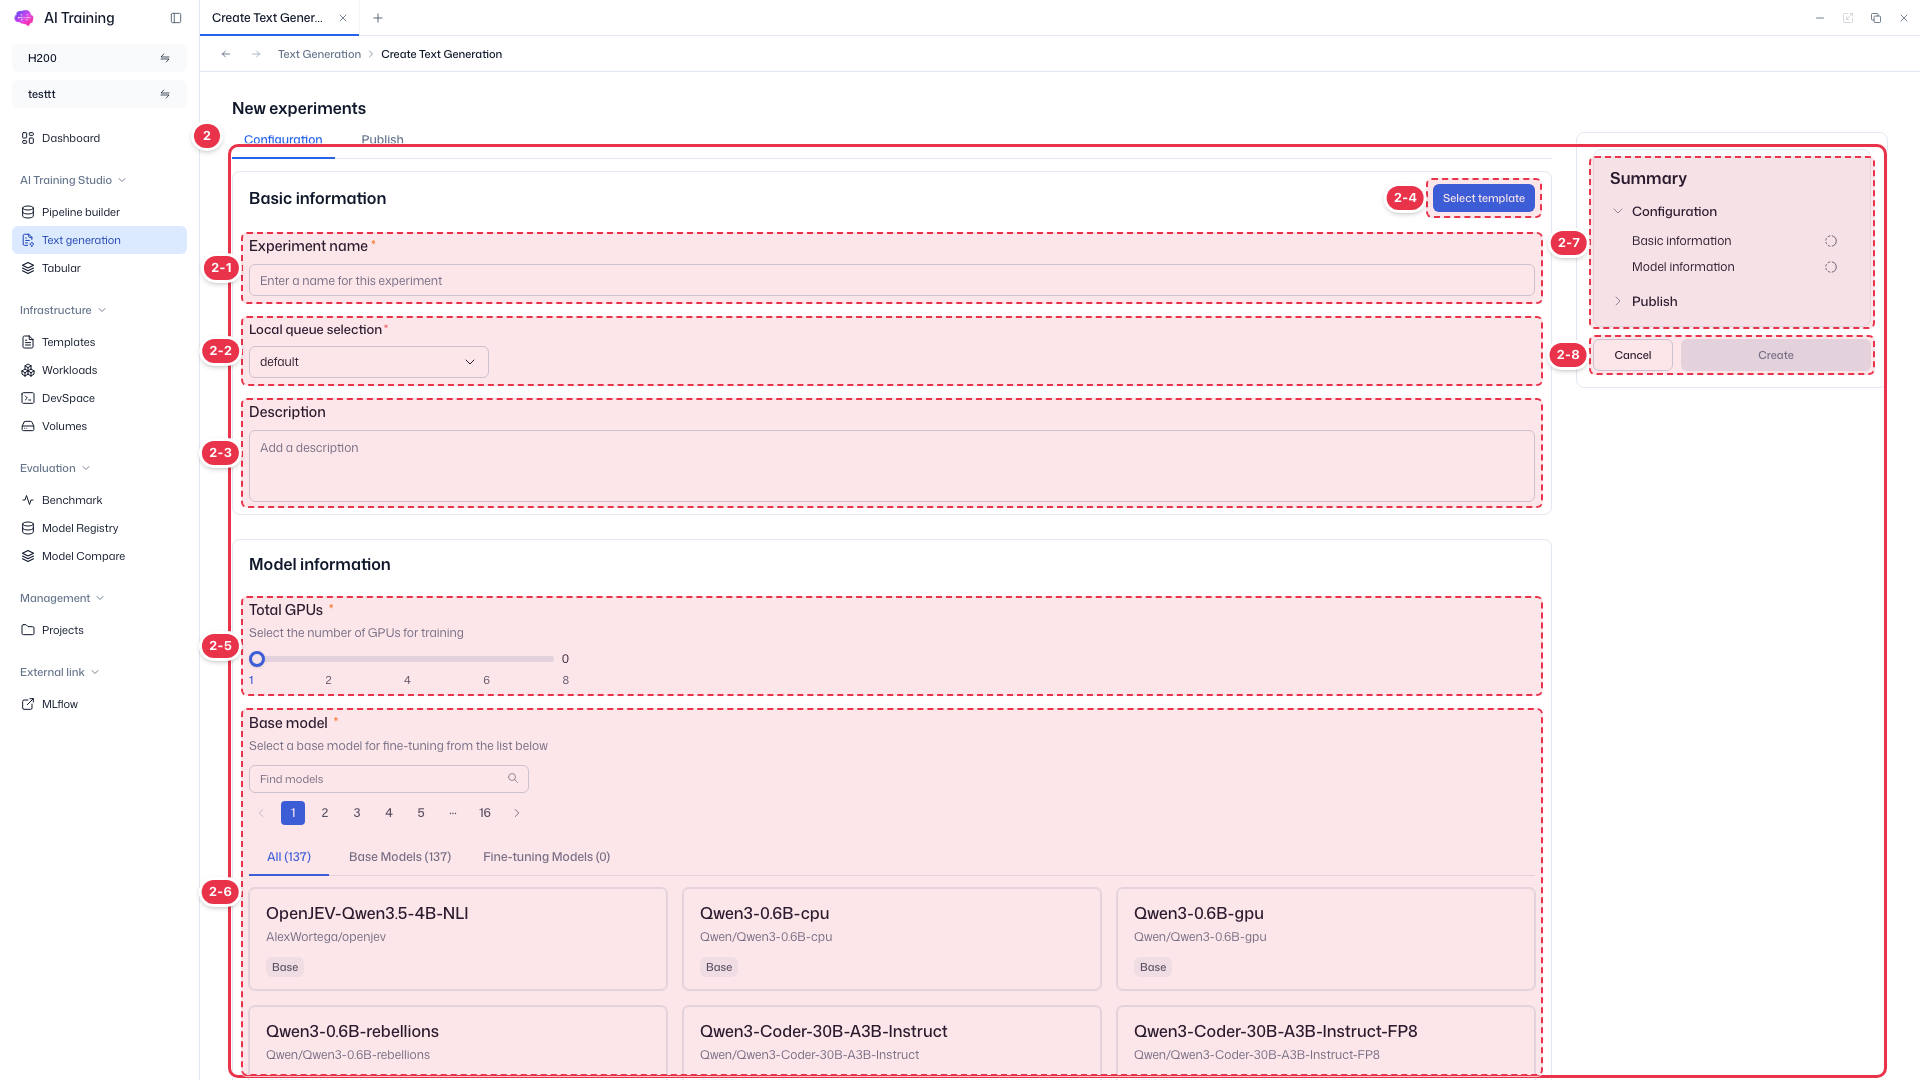1920x1080 pixels.
Task: Go to page 16 of models
Action: click(x=485, y=813)
